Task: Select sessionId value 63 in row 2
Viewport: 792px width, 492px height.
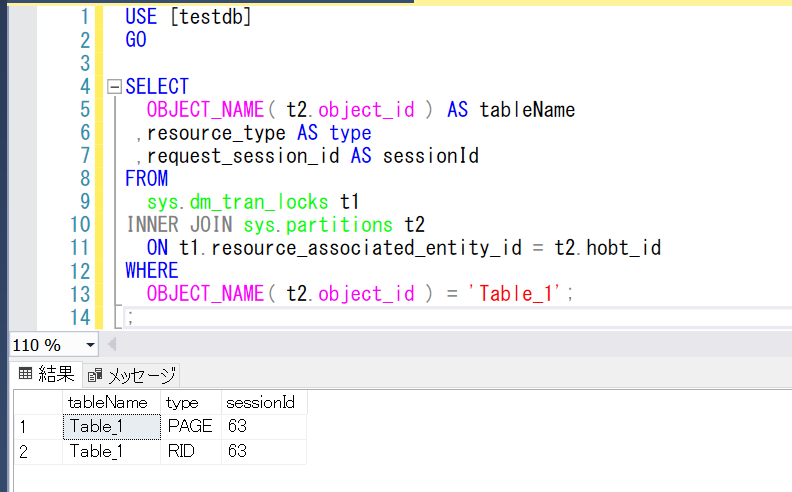Action: tap(264, 452)
